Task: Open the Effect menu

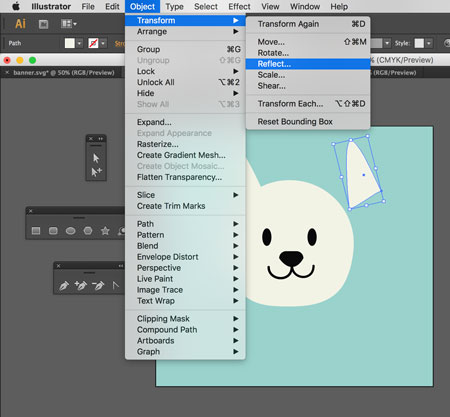Action: pos(239,7)
